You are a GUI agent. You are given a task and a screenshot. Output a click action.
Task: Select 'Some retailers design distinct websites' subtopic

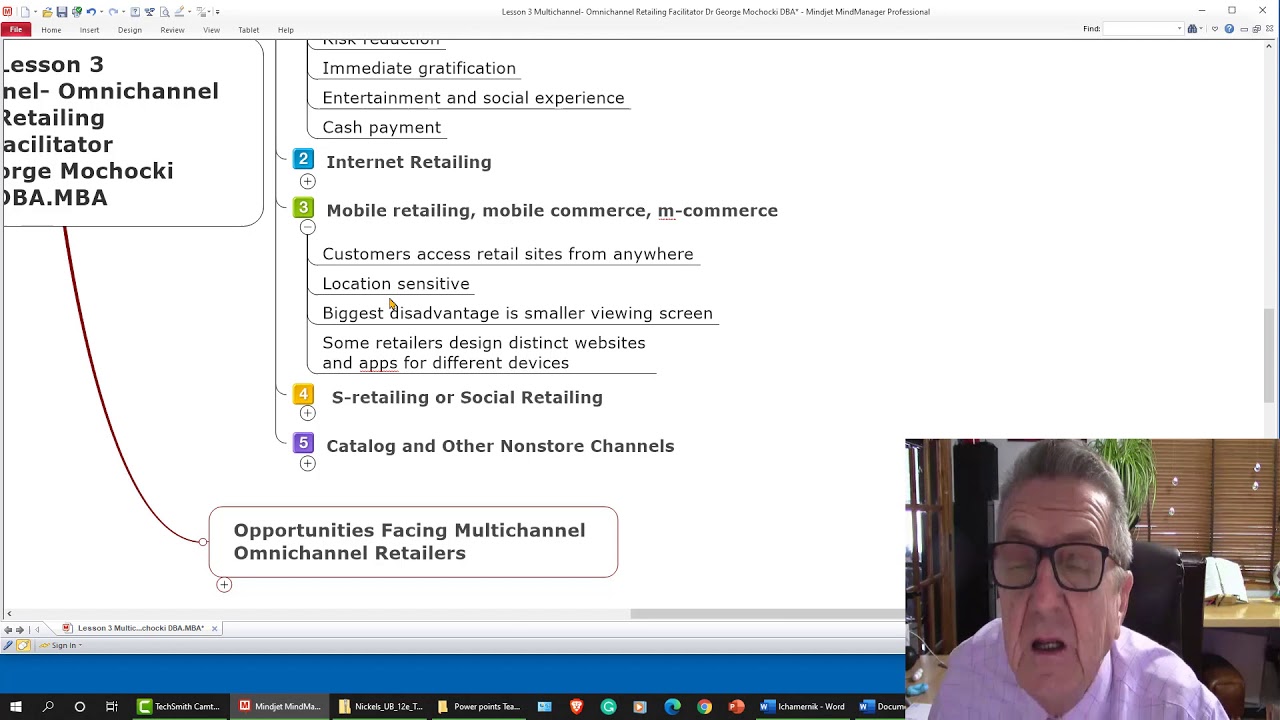(484, 353)
